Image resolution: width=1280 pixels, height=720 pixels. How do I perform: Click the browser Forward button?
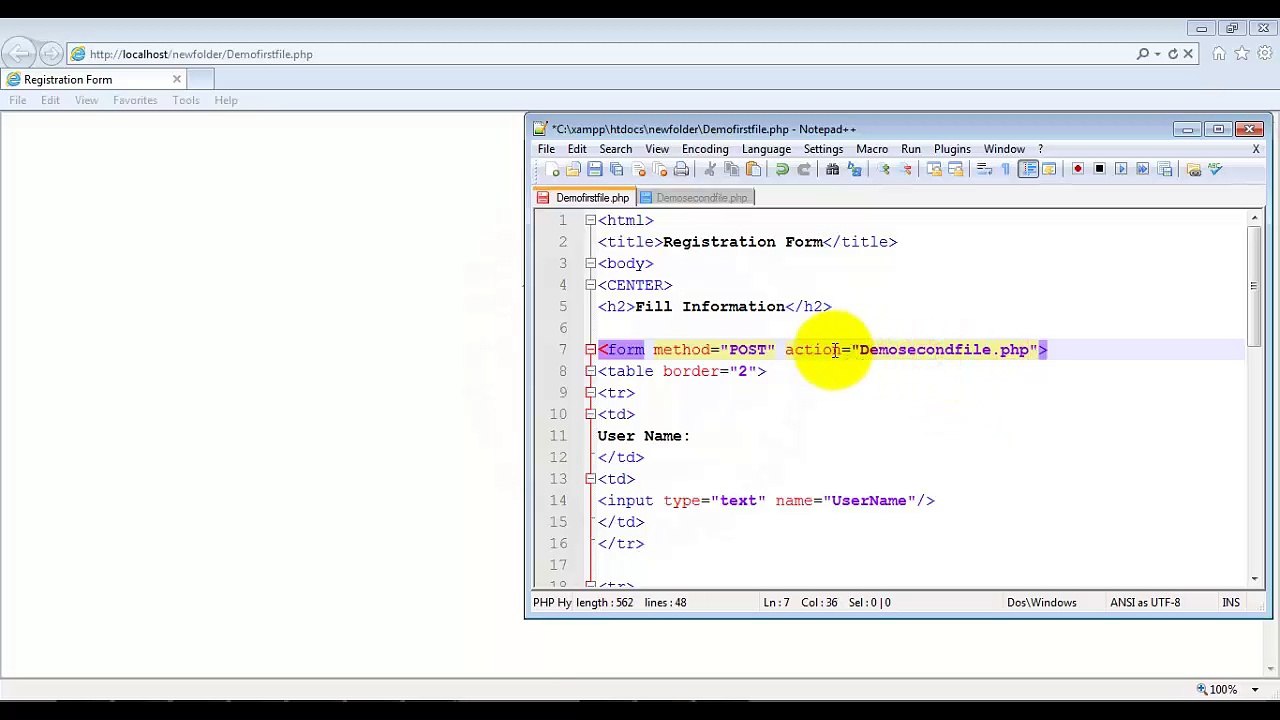(x=49, y=53)
